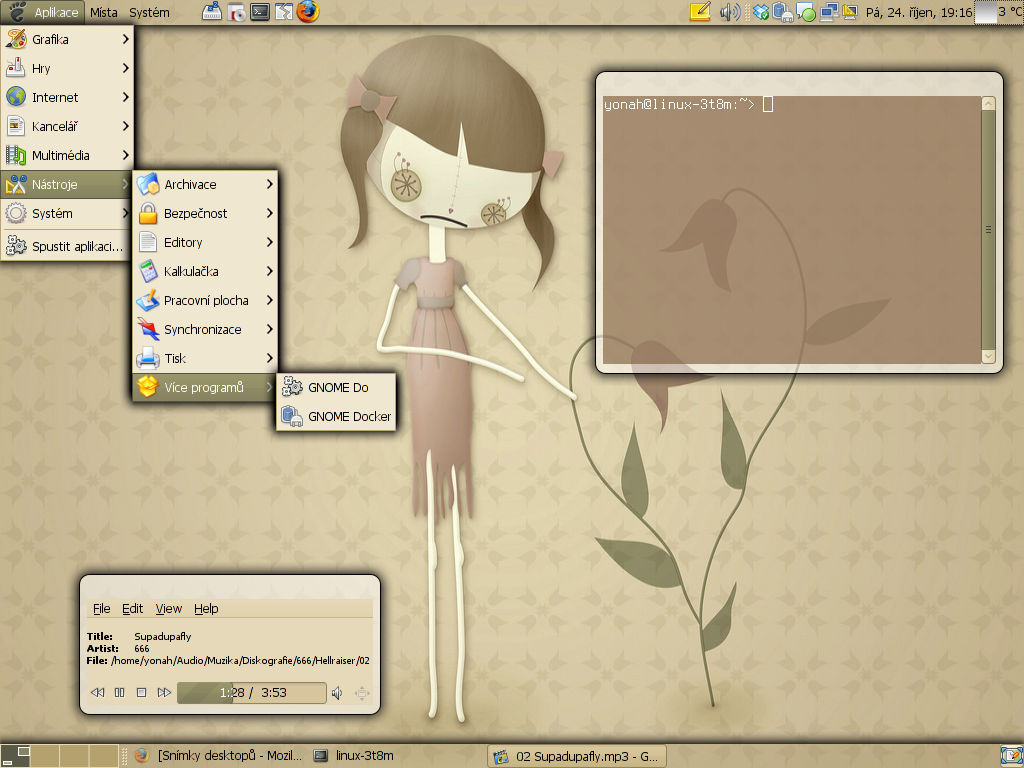This screenshot has width=1024, height=768.
Task: Click terminal scrollbar up arrow
Action: (x=988, y=103)
